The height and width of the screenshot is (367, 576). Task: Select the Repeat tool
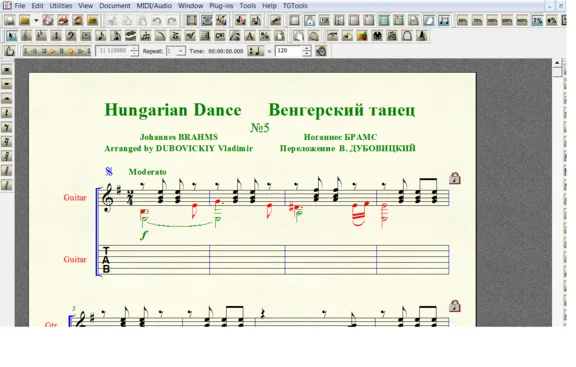(x=205, y=36)
